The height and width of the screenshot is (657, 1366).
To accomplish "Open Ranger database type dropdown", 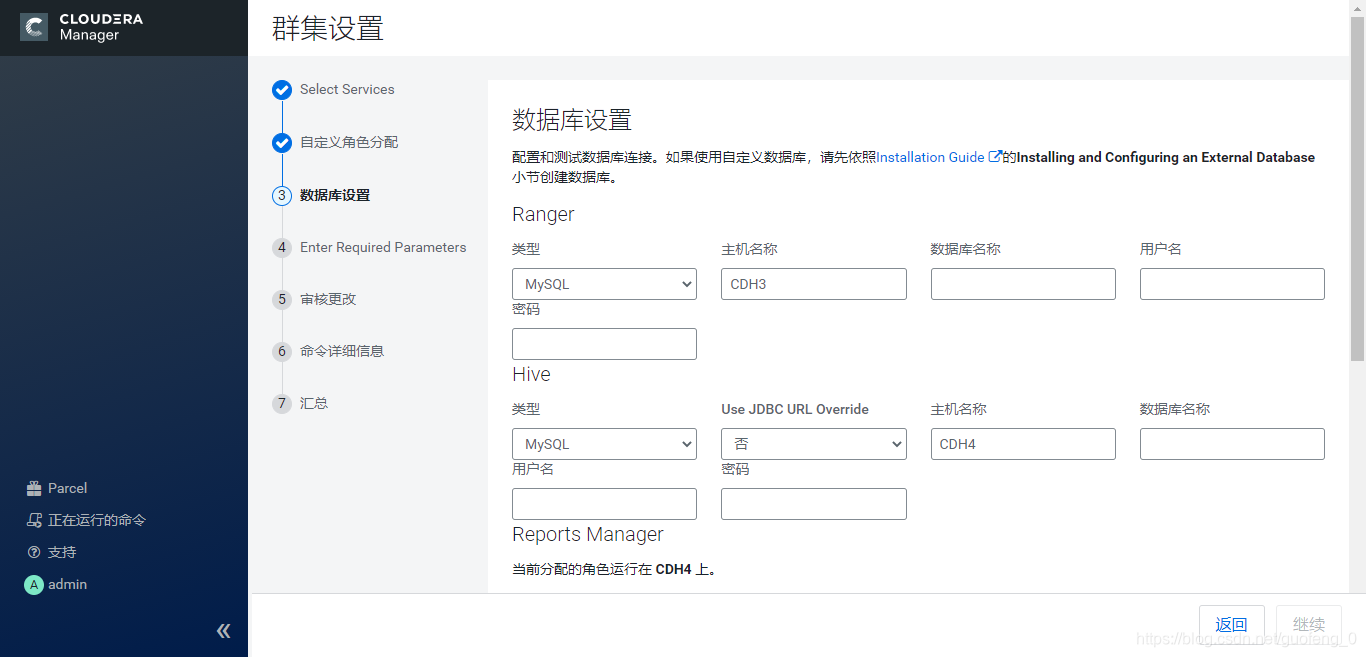I will (604, 284).
